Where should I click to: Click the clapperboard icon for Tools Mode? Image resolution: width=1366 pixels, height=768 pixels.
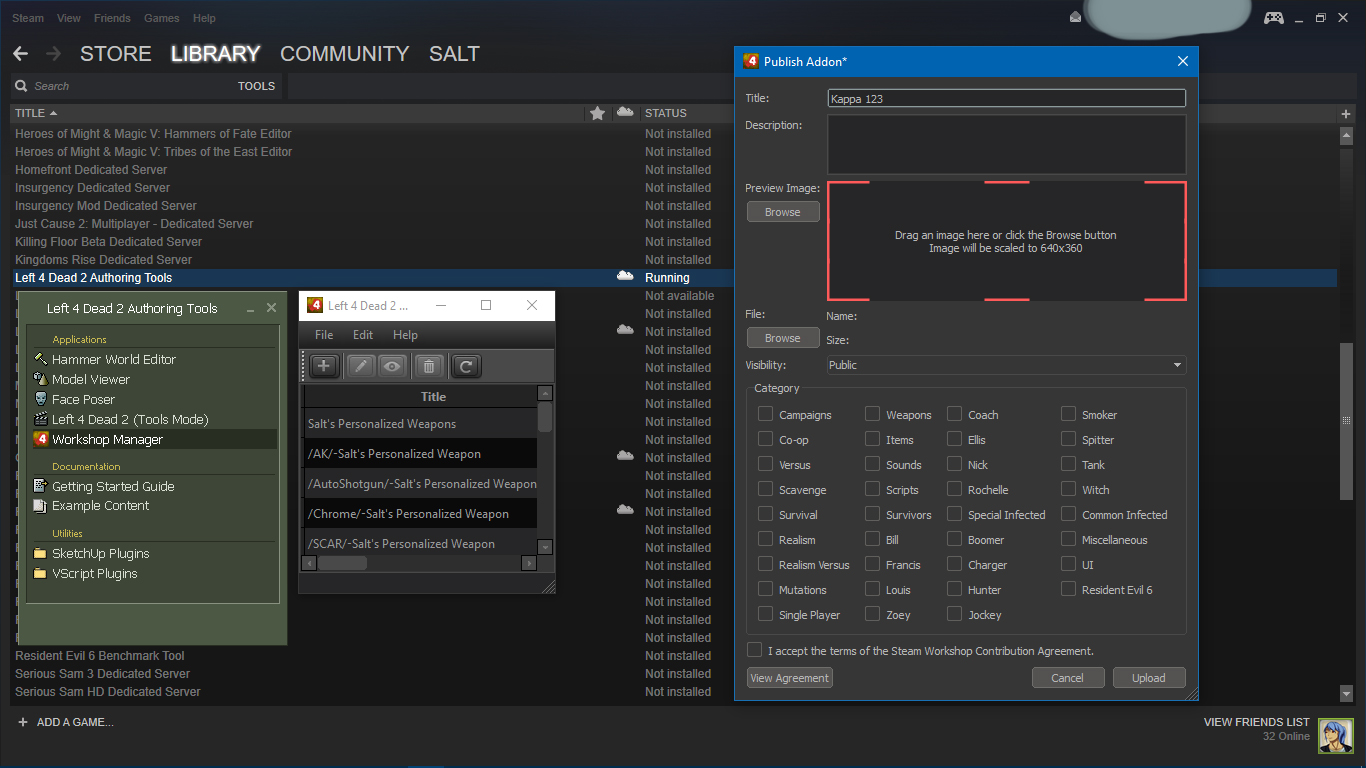pos(41,419)
